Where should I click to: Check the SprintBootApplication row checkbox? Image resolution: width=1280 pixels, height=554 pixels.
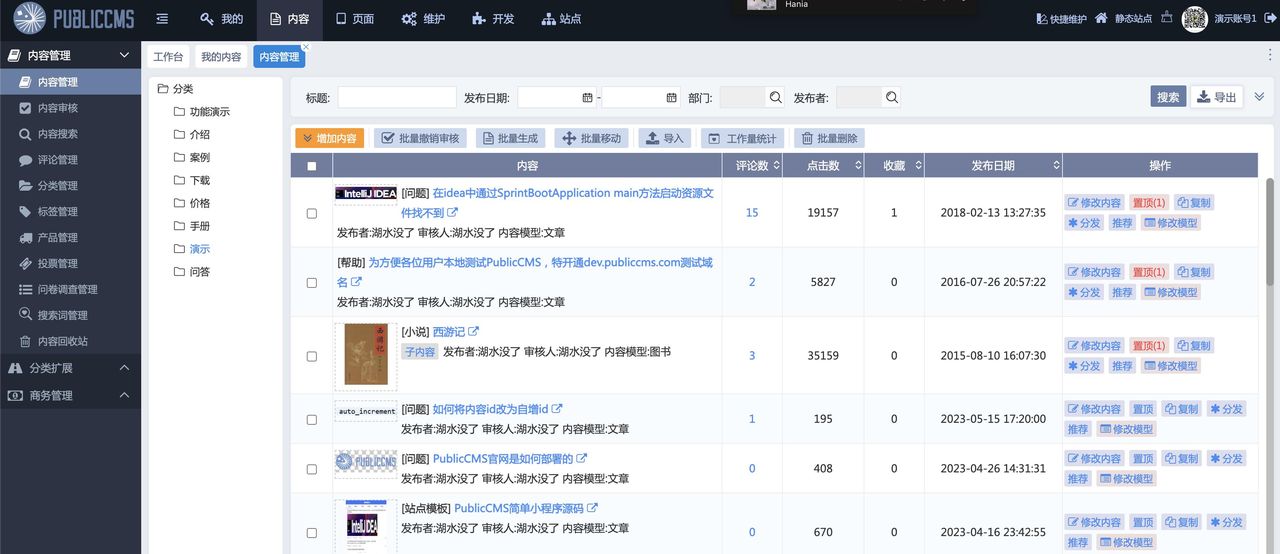312,213
